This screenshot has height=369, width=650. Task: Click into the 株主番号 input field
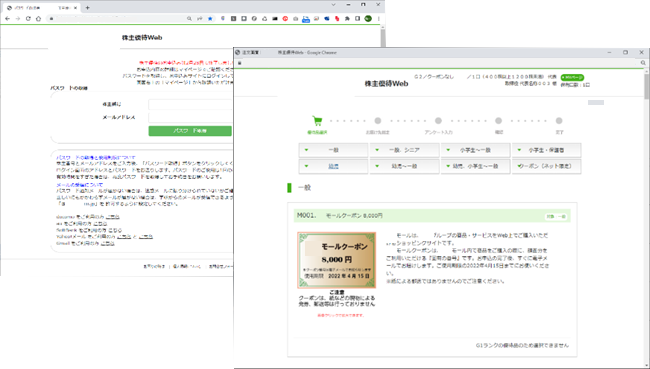point(190,104)
